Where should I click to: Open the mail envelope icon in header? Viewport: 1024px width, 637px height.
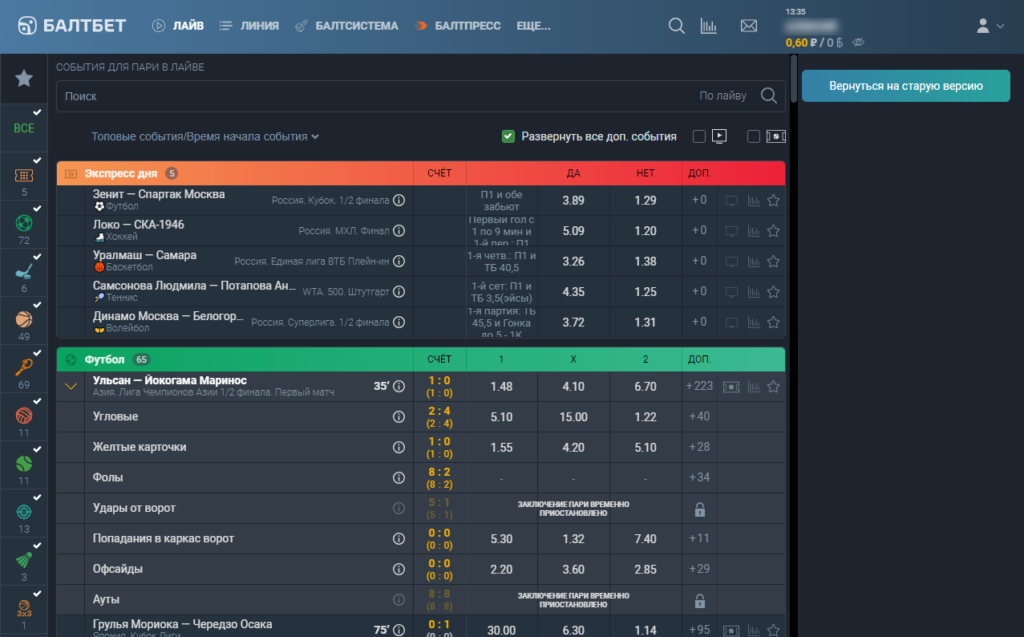click(749, 26)
